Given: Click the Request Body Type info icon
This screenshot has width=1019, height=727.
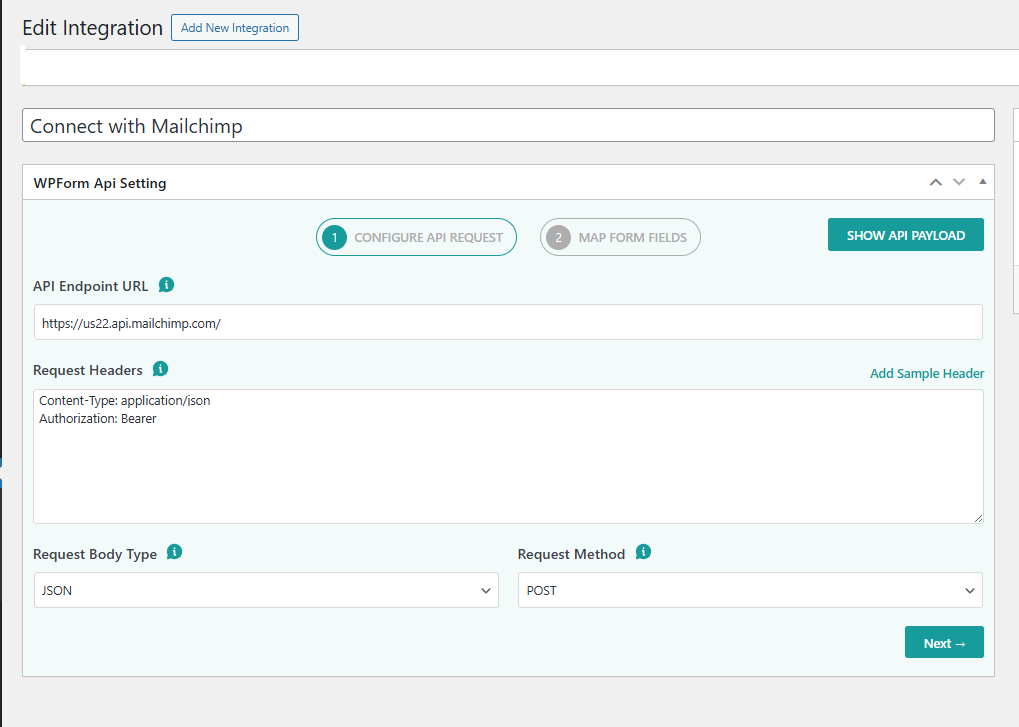Looking at the screenshot, I should click(175, 552).
